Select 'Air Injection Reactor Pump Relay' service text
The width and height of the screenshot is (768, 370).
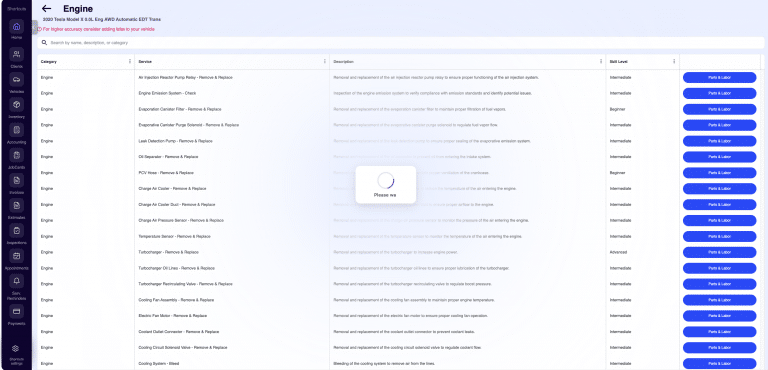click(x=186, y=77)
